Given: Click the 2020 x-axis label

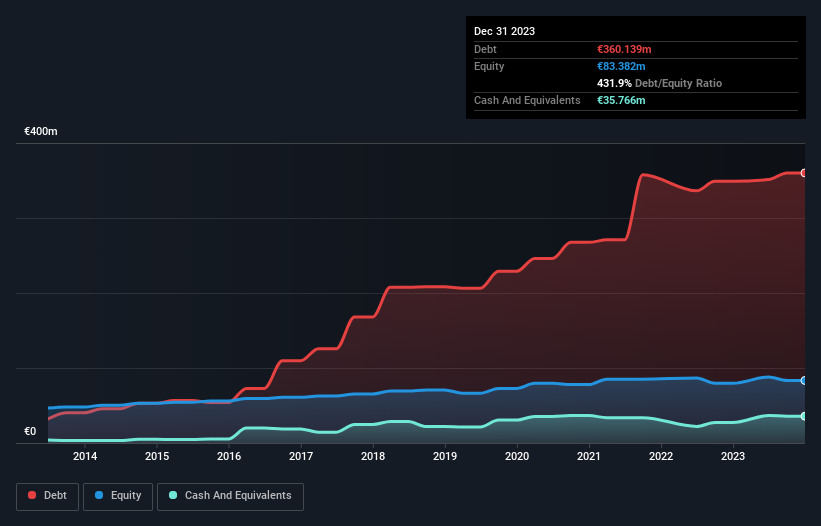Looking at the screenshot, I should [x=517, y=456].
